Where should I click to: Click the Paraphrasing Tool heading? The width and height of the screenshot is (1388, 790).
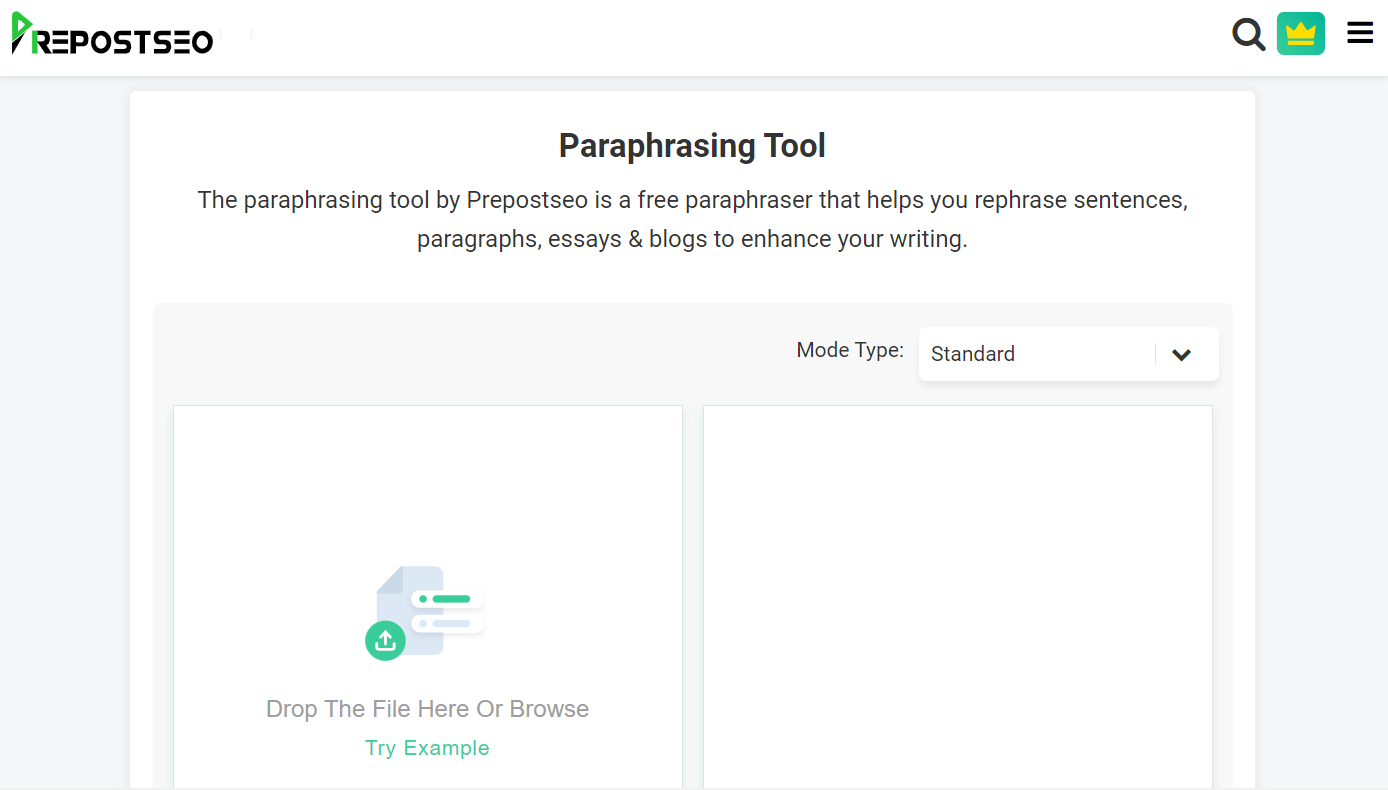(x=692, y=146)
